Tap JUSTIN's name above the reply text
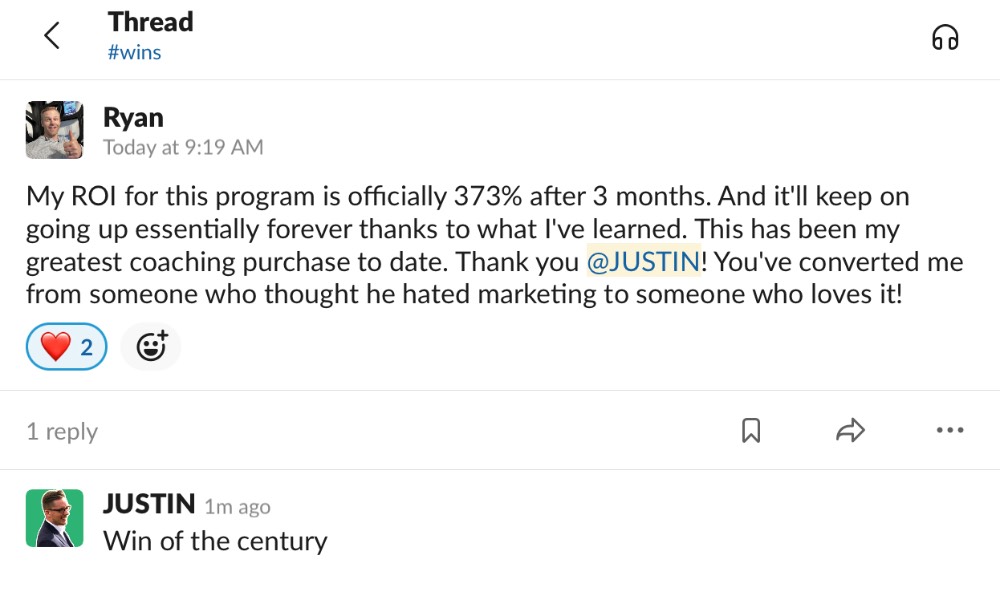 click(x=148, y=505)
